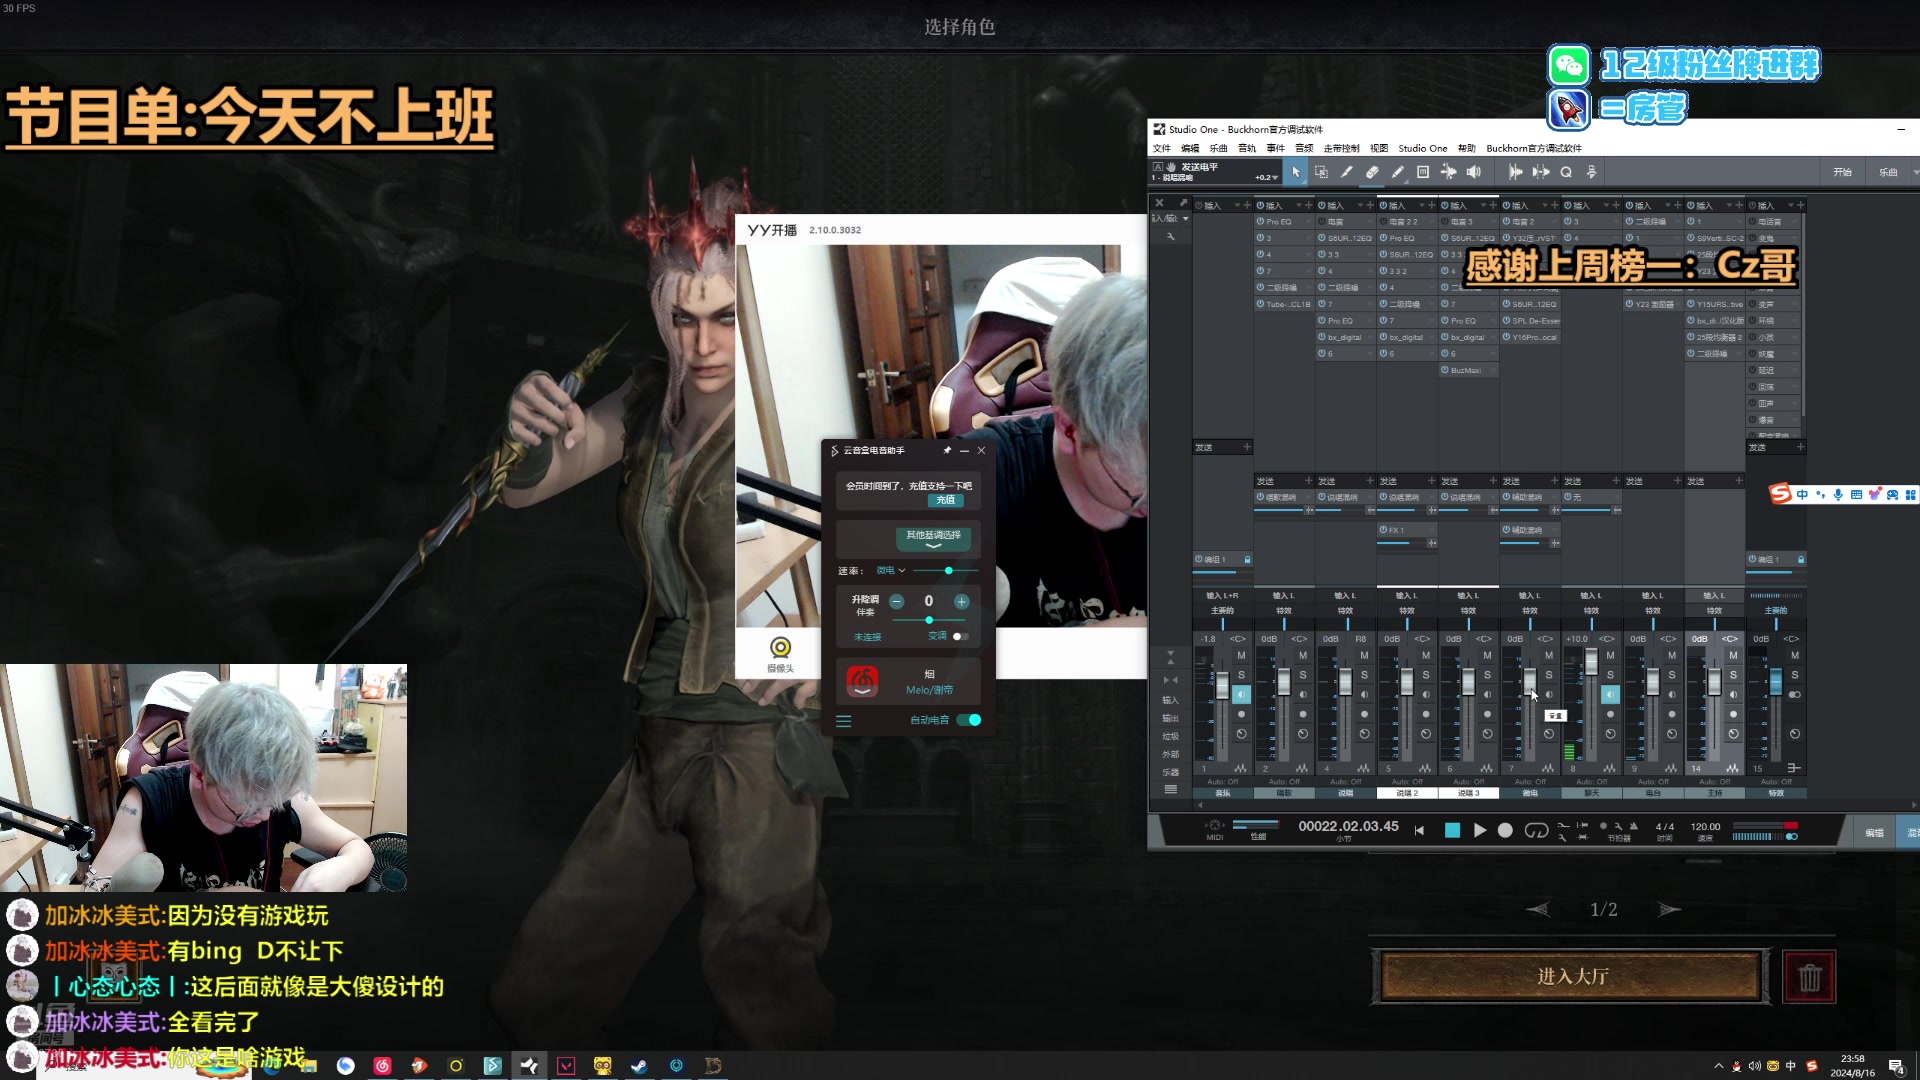Viewport: 1920px width, 1080px height.
Task: Start playback with the Play button
Action: point(1479,830)
